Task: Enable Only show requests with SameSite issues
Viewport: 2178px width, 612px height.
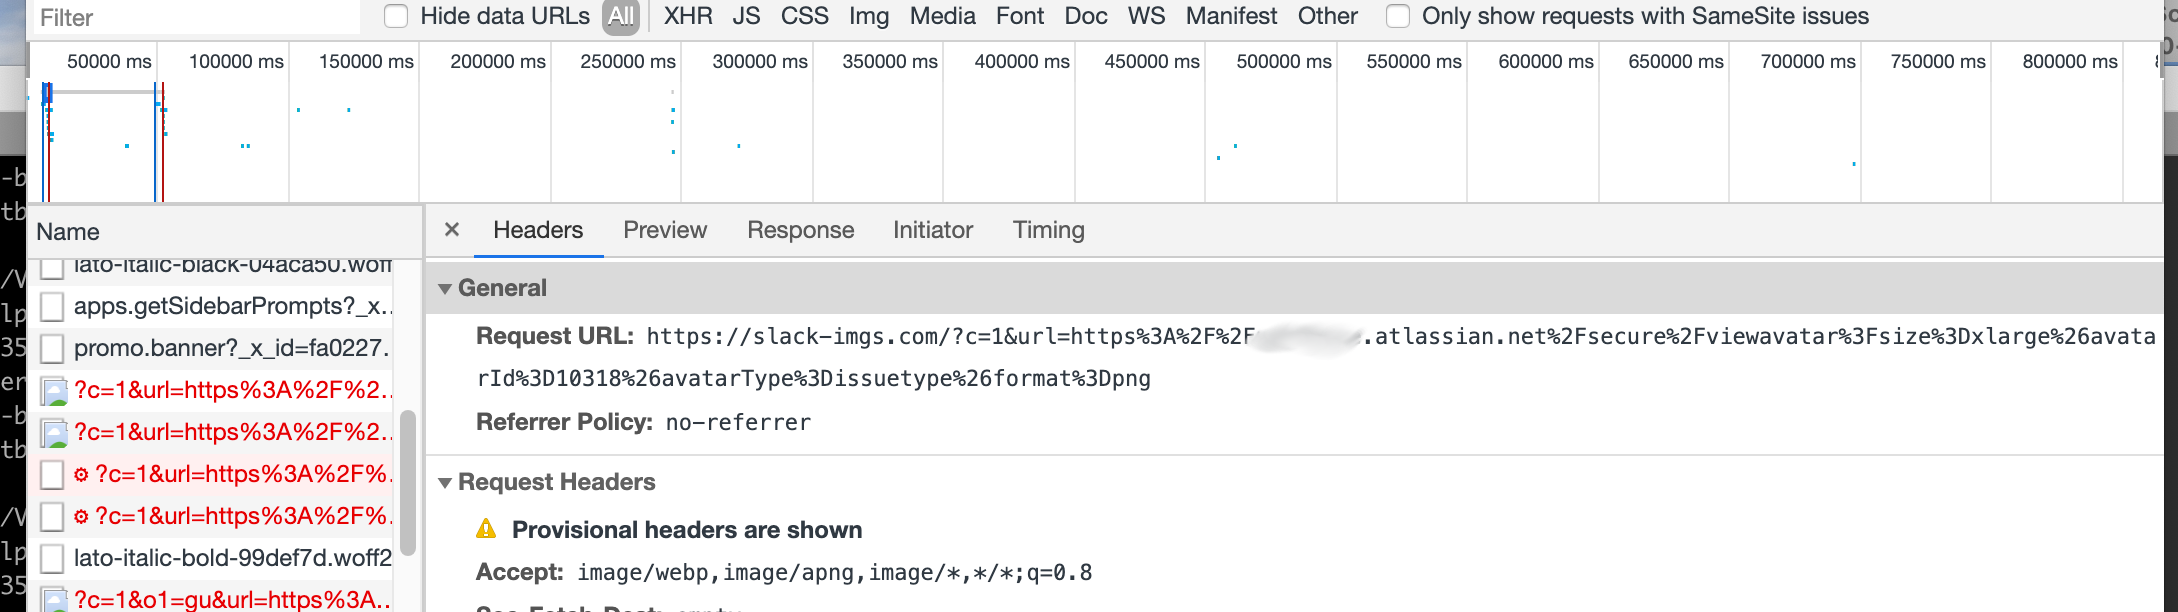Action: pyautogui.click(x=1396, y=16)
